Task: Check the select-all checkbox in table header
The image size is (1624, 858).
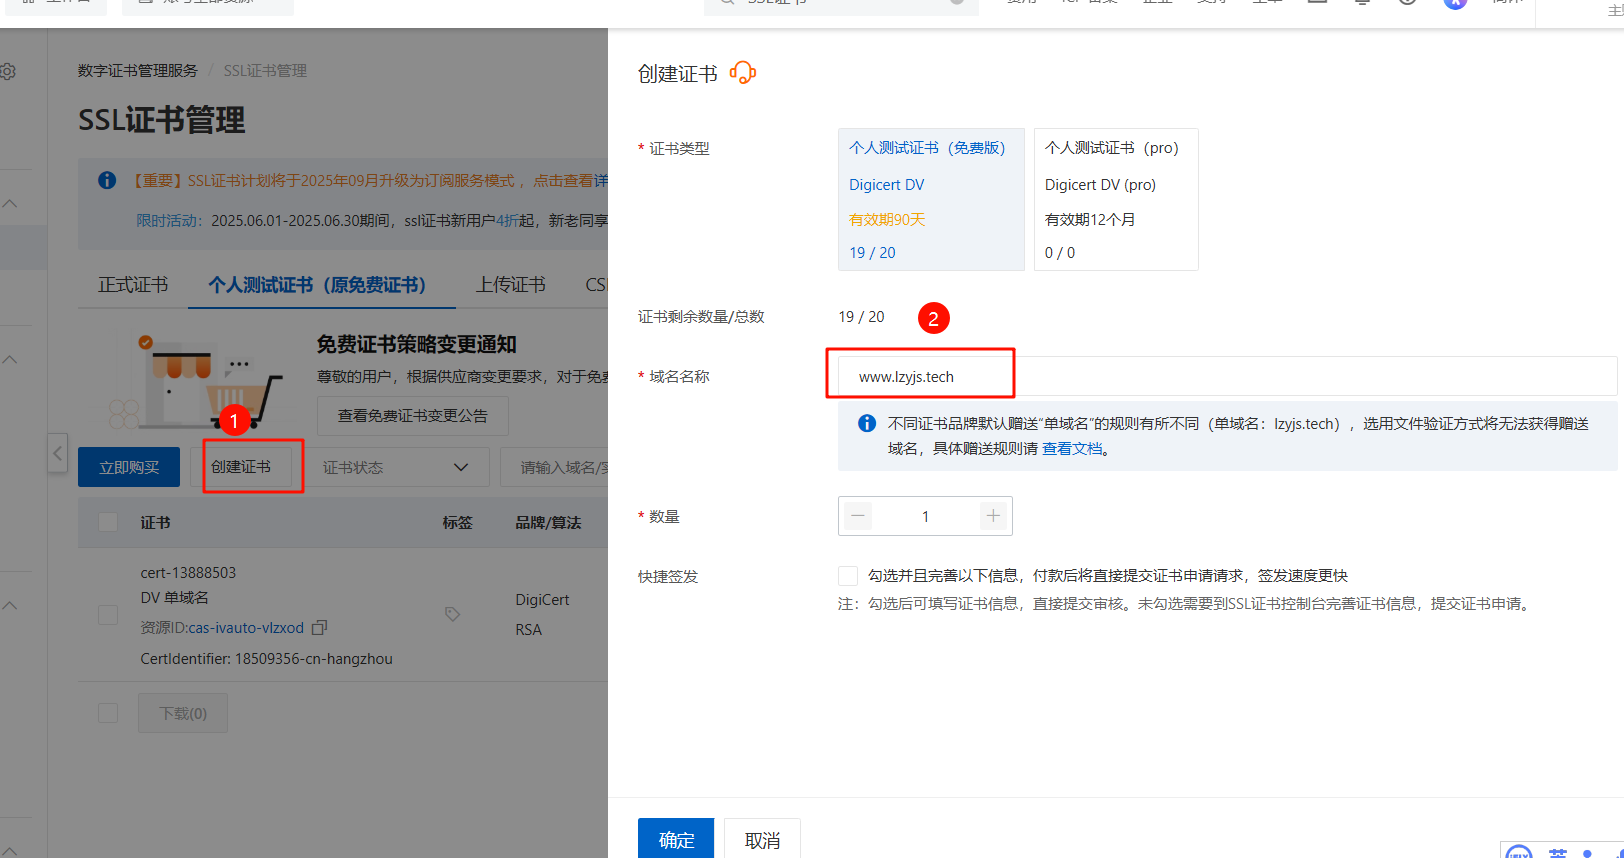Action: point(108,523)
